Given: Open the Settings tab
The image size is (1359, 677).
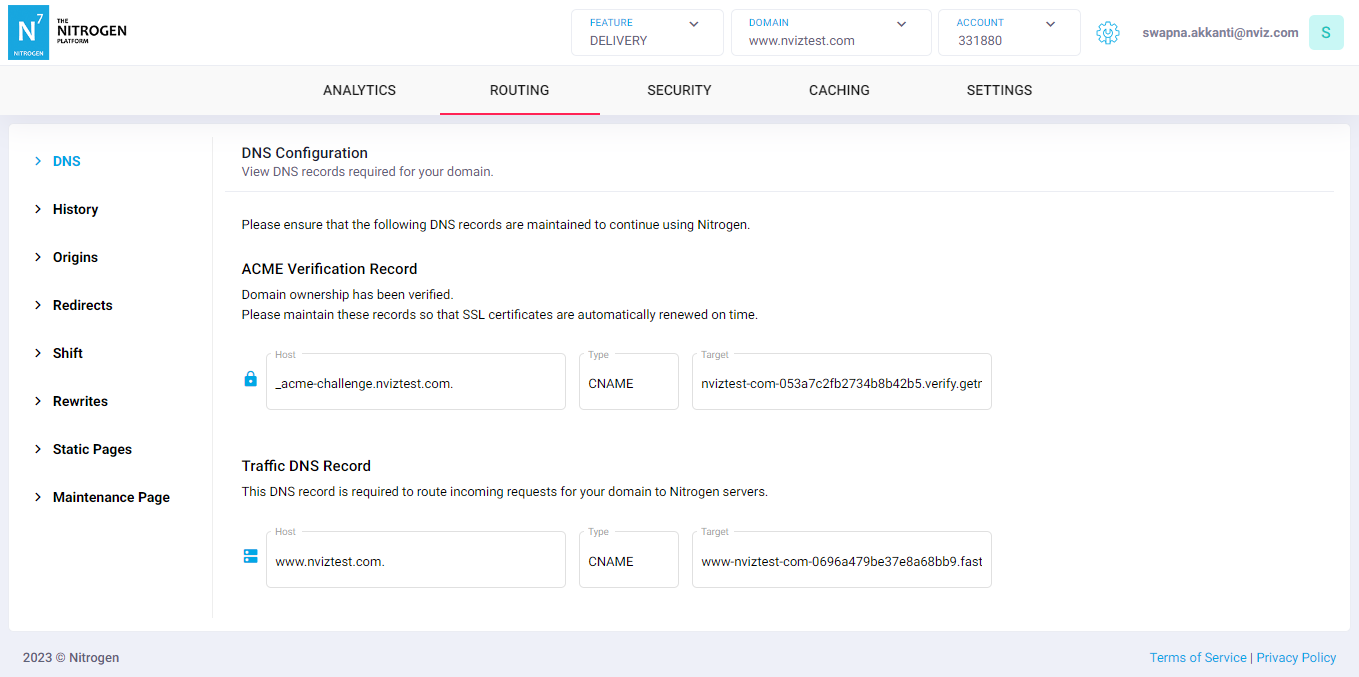Looking at the screenshot, I should click(x=999, y=90).
